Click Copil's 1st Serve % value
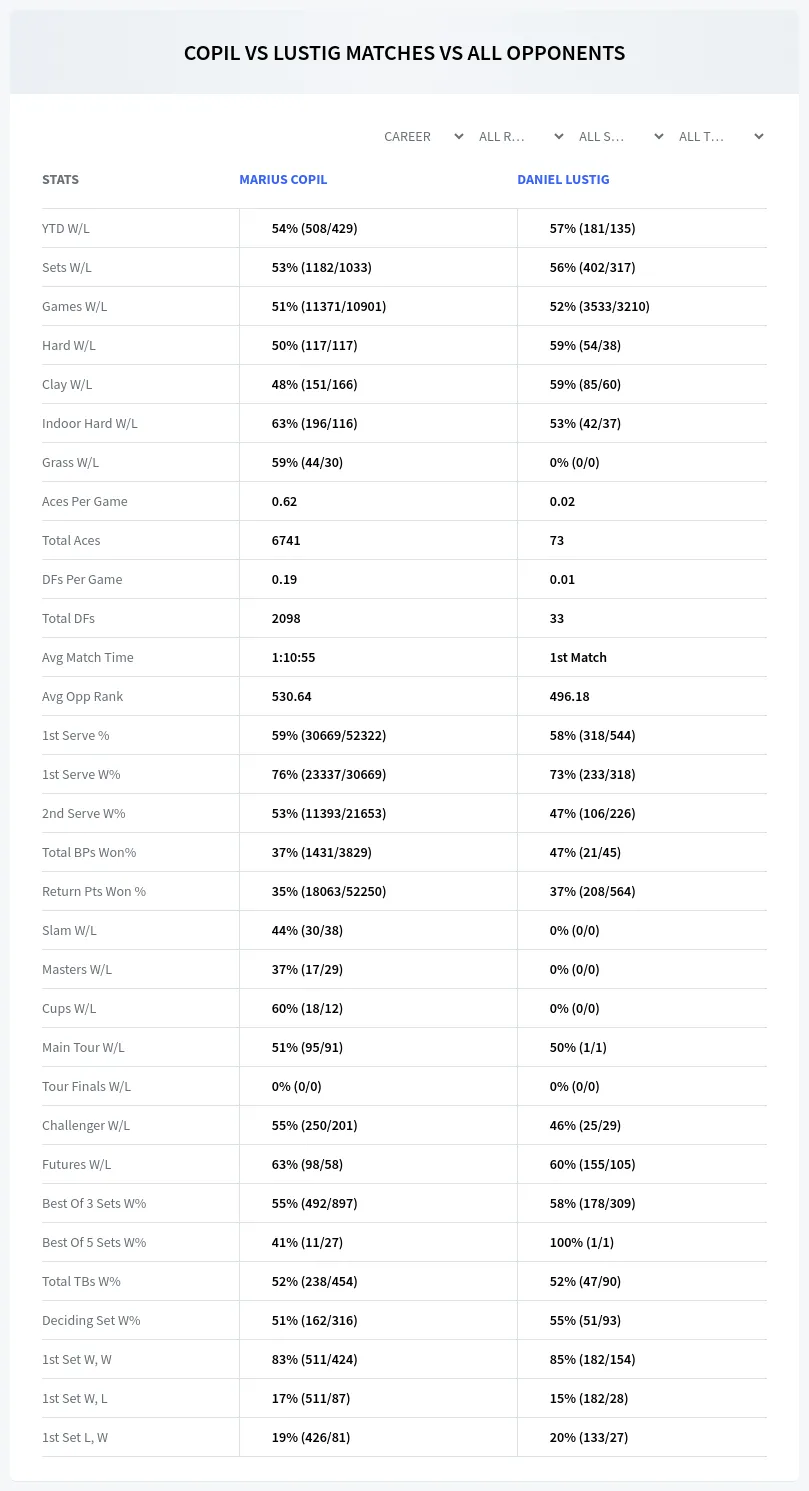809x1491 pixels. (x=329, y=735)
